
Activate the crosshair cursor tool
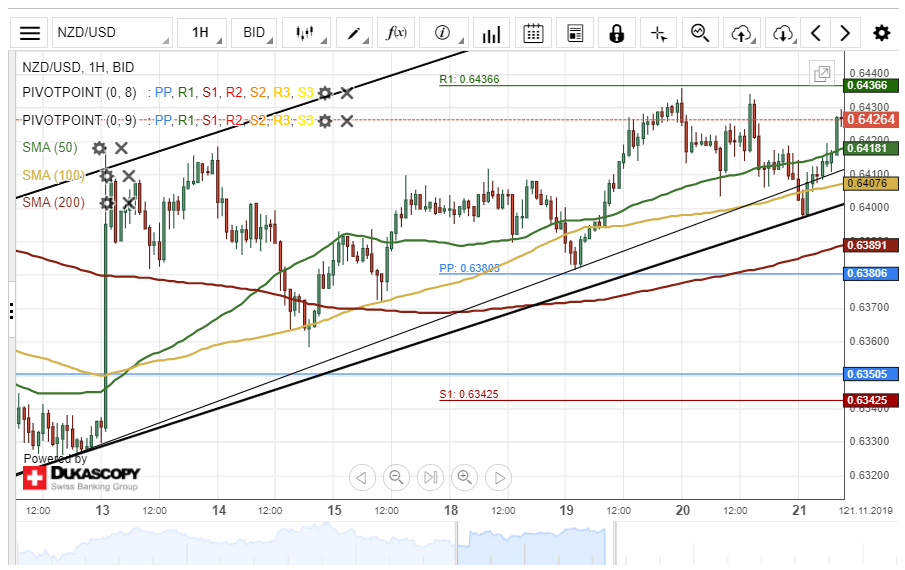(659, 33)
